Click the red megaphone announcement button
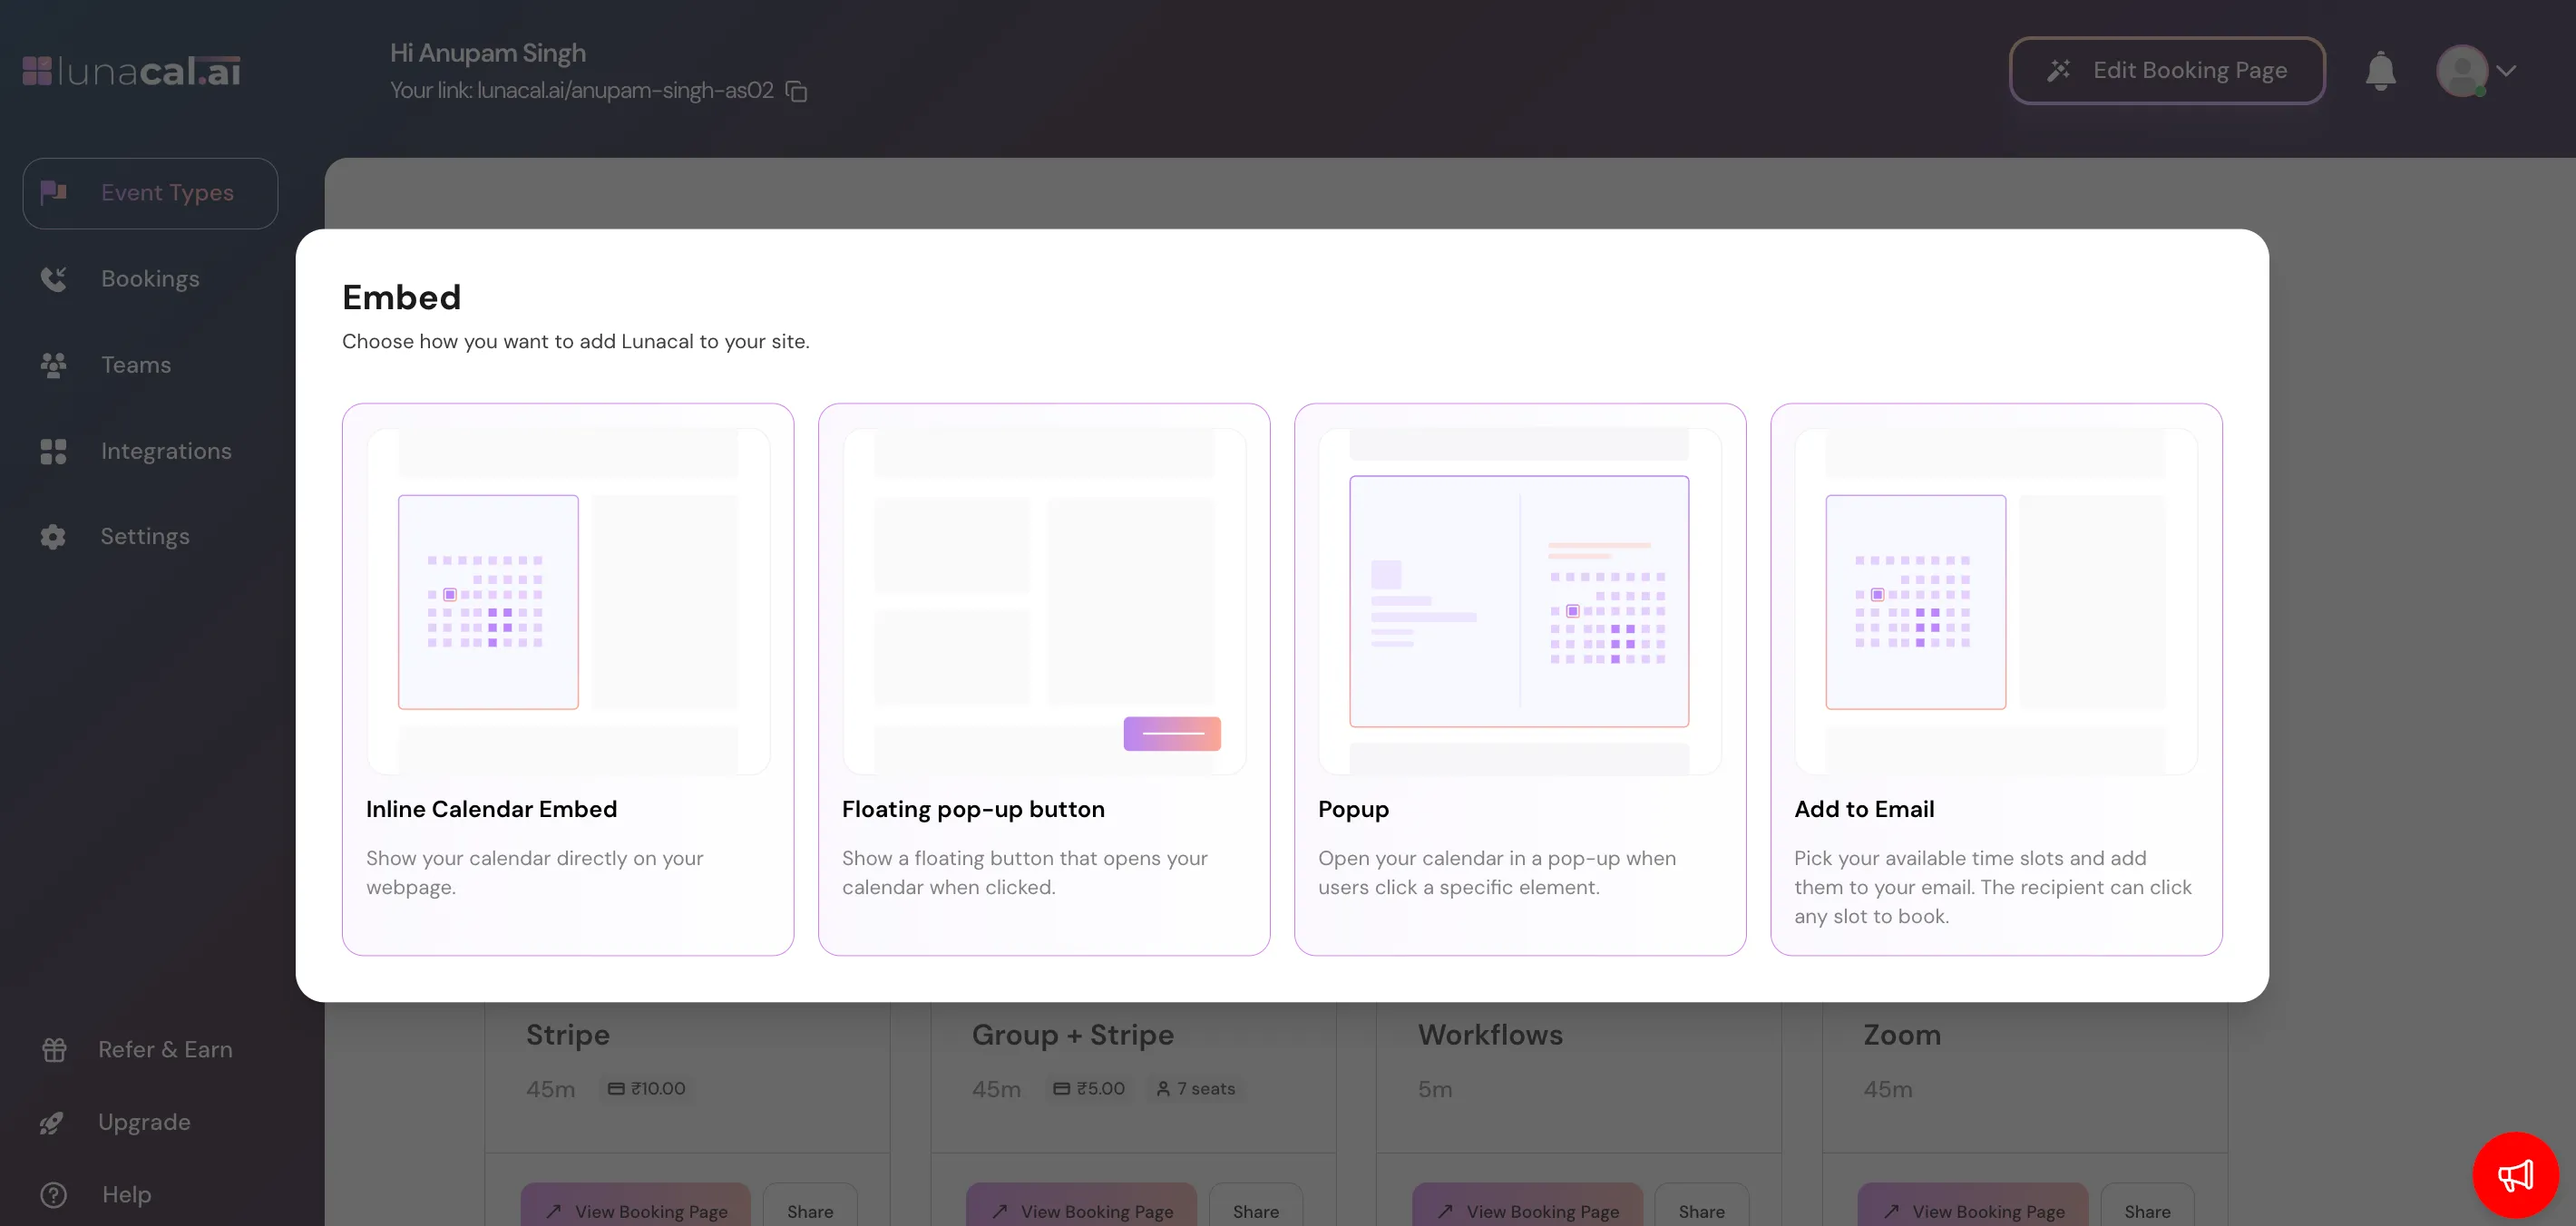Image resolution: width=2576 pixels, height=1226 pixels. (x=2514, y=1174)
